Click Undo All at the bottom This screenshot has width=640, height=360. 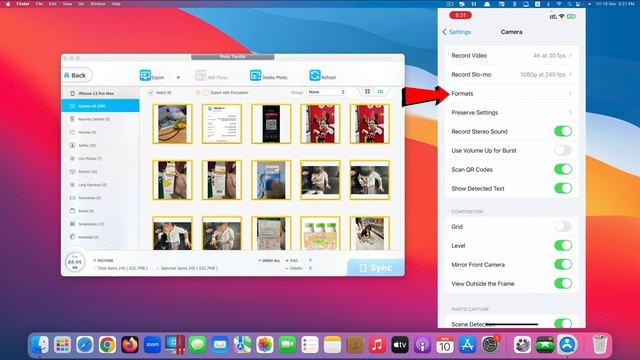pos(269,260)
